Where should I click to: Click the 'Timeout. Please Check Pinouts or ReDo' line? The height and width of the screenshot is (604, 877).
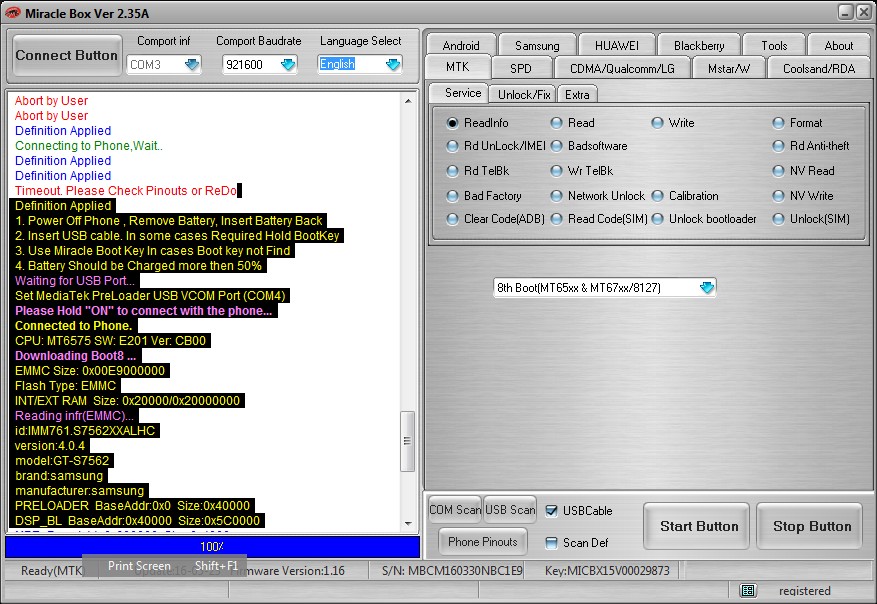click(126, 191)
